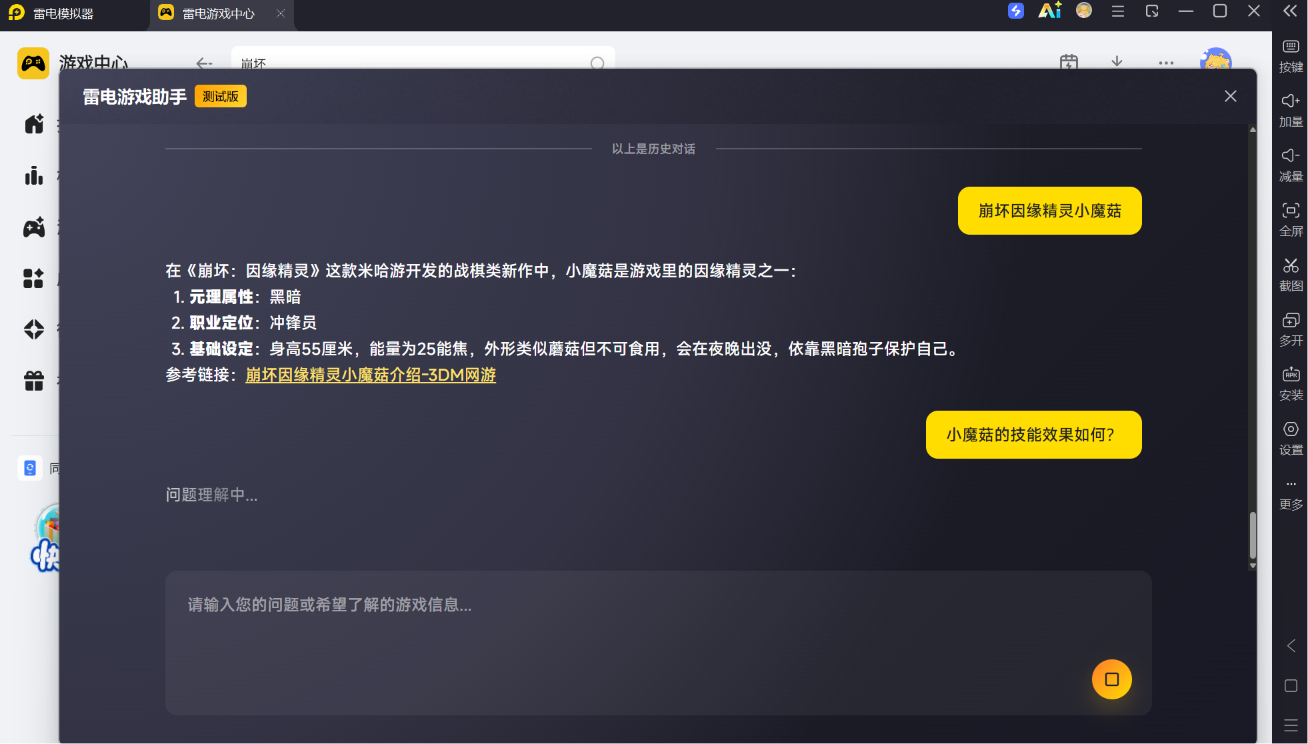The height and width of the screenshot is (744, 1308).
Task: Open the home icon in game center sidebar
Action: 34,124
